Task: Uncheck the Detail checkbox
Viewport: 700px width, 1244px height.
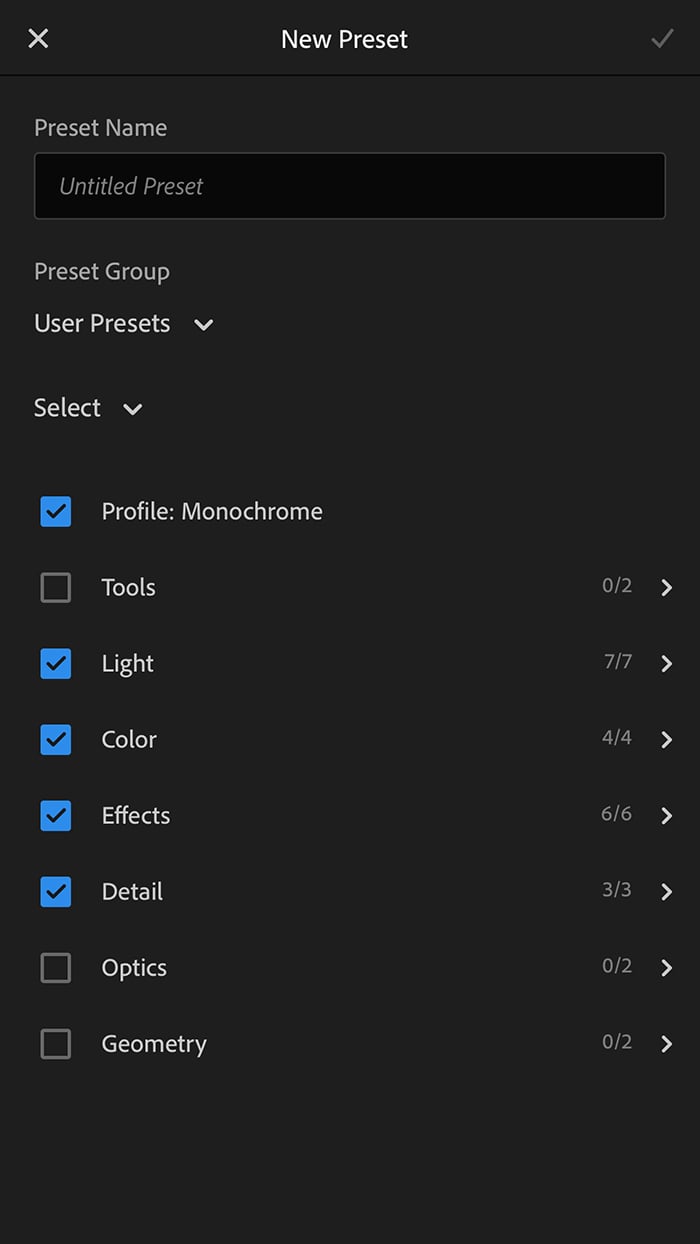Action: (x=56, y=891)
